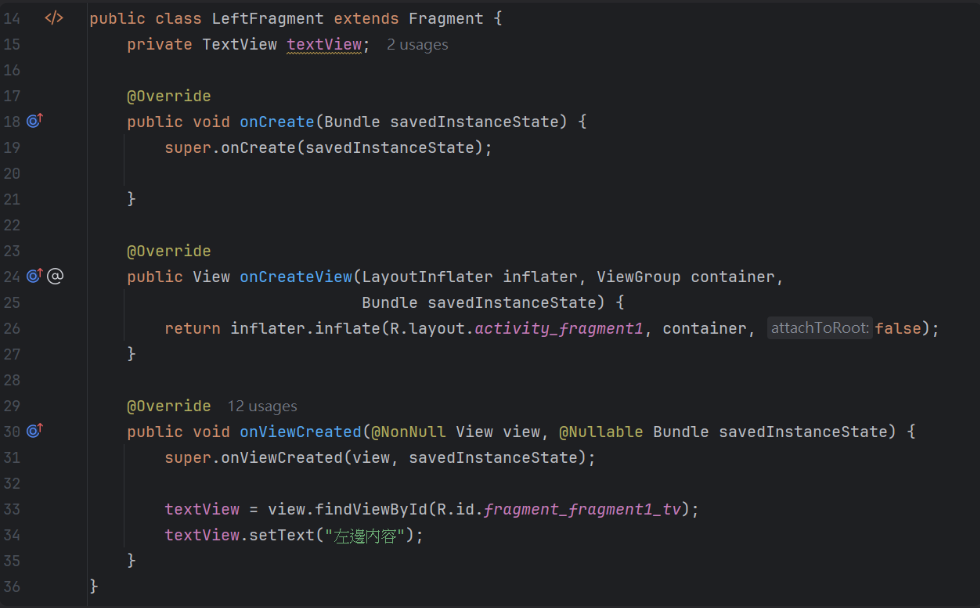The image size is (980, 608).
Task: Click the underlined textView field name on line 15
Action: coord(324,45)
